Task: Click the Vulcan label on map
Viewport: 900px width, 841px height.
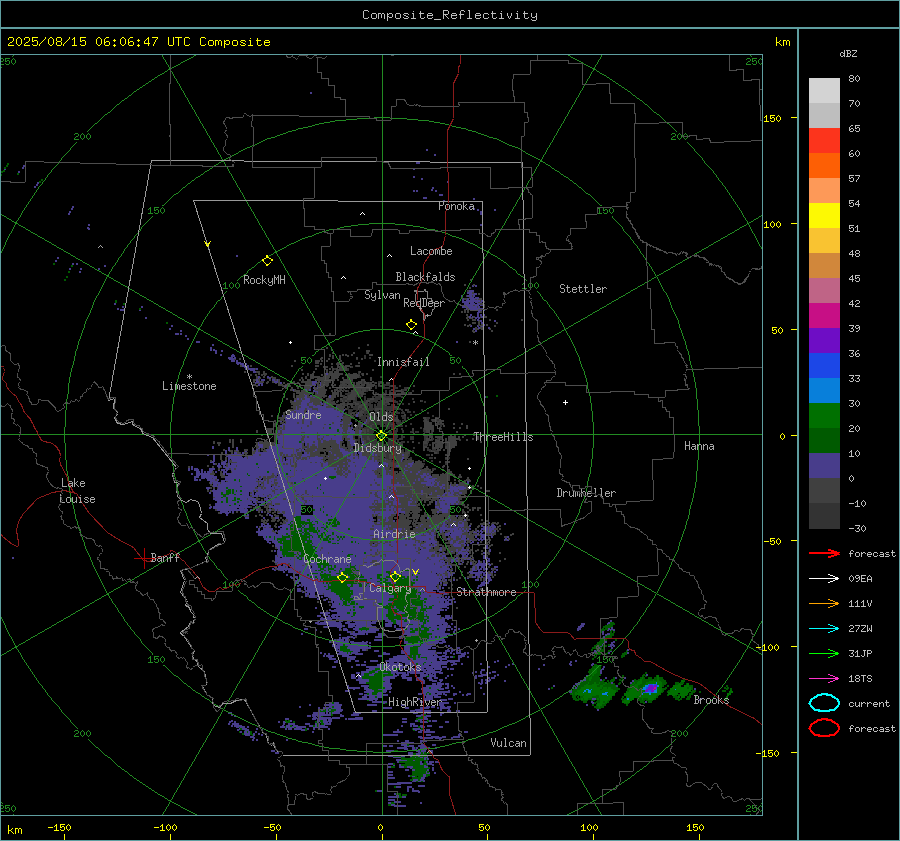Action: coord(509,743)
